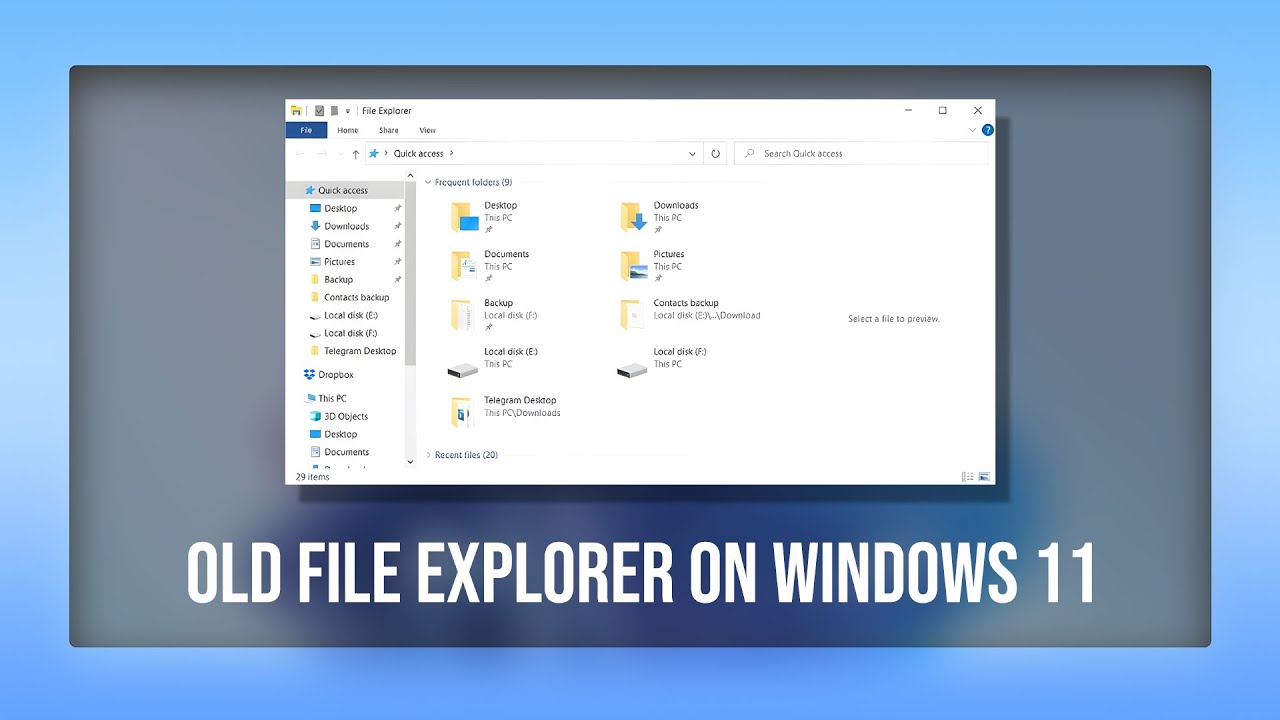
Task: Click the Refresh button
Action: click(x=716, y=154)
